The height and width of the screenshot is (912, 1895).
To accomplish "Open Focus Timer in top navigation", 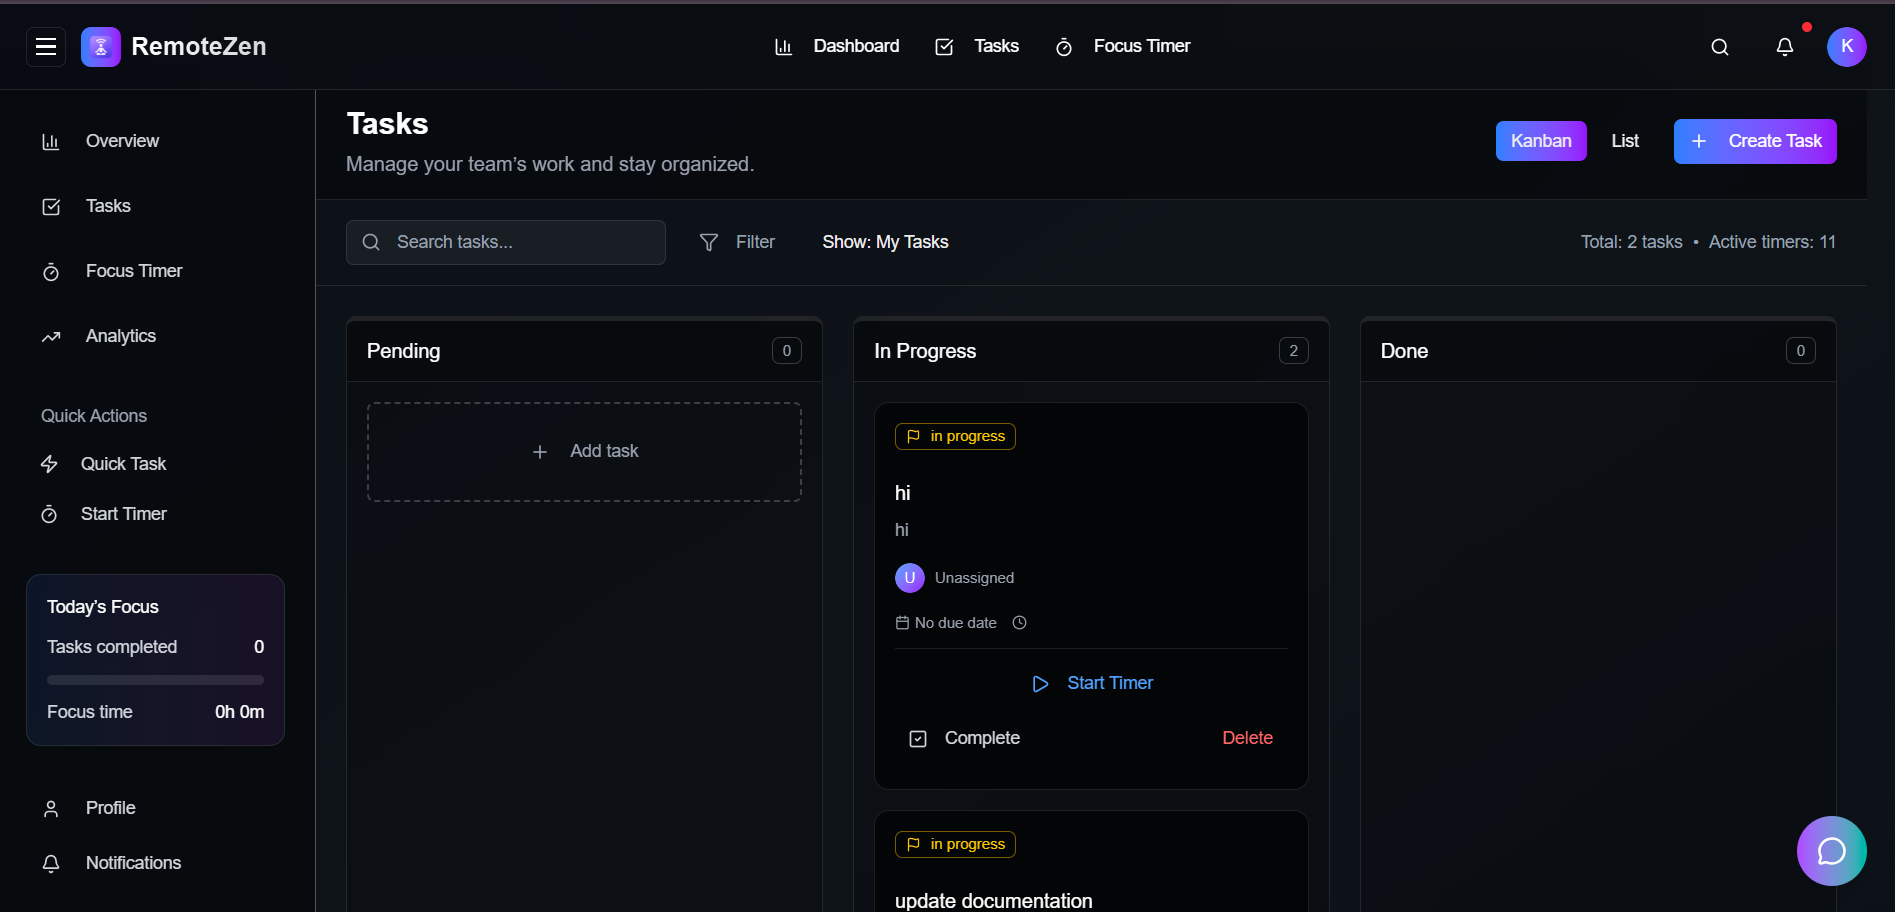I will 1123,46.
